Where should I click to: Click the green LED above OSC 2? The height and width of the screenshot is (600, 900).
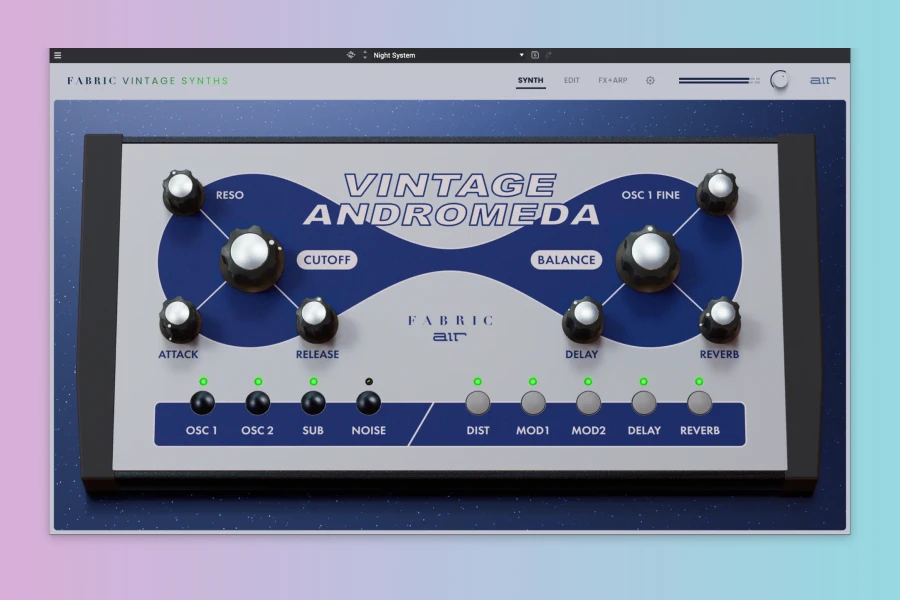click(x=258, y=381)
